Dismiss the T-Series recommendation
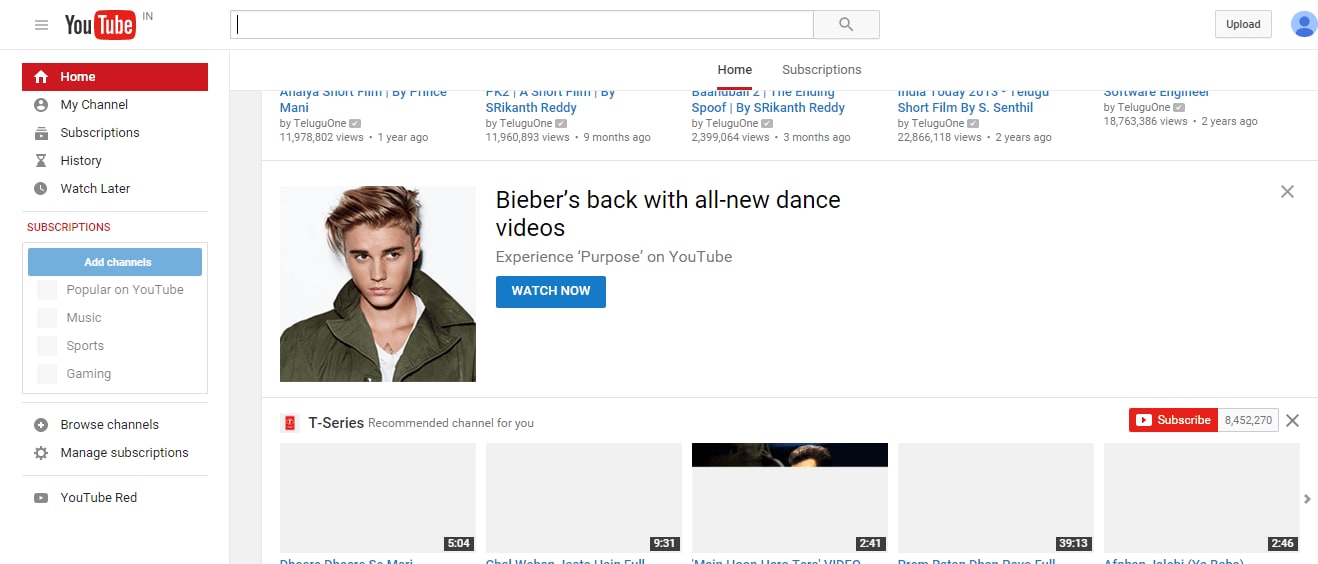The width and height of the screenshot is (1318, 564). [1292, 421]
